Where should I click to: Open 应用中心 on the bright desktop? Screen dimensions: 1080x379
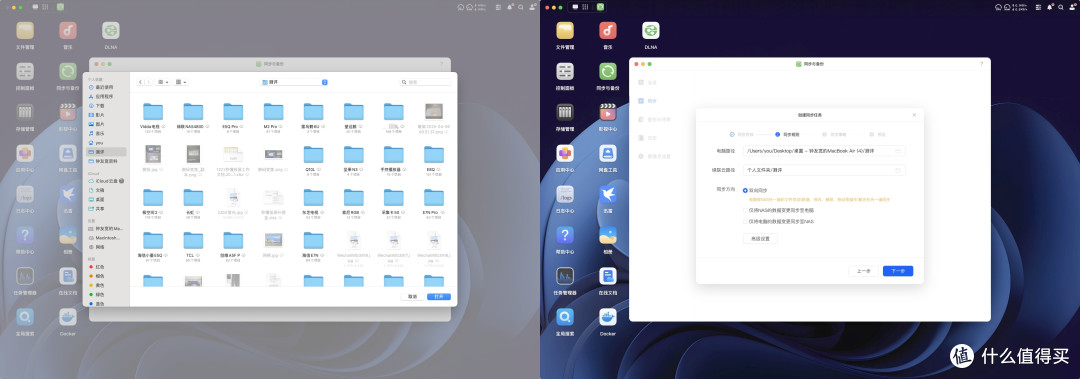pyautogui.click(x=565, y=153)
